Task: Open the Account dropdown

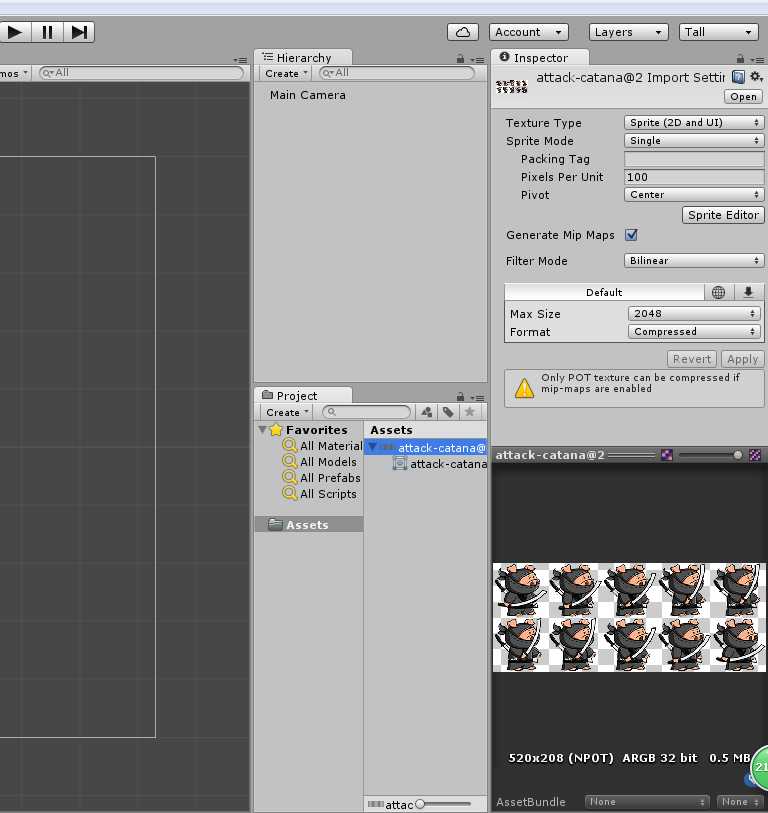Action: 528,32
